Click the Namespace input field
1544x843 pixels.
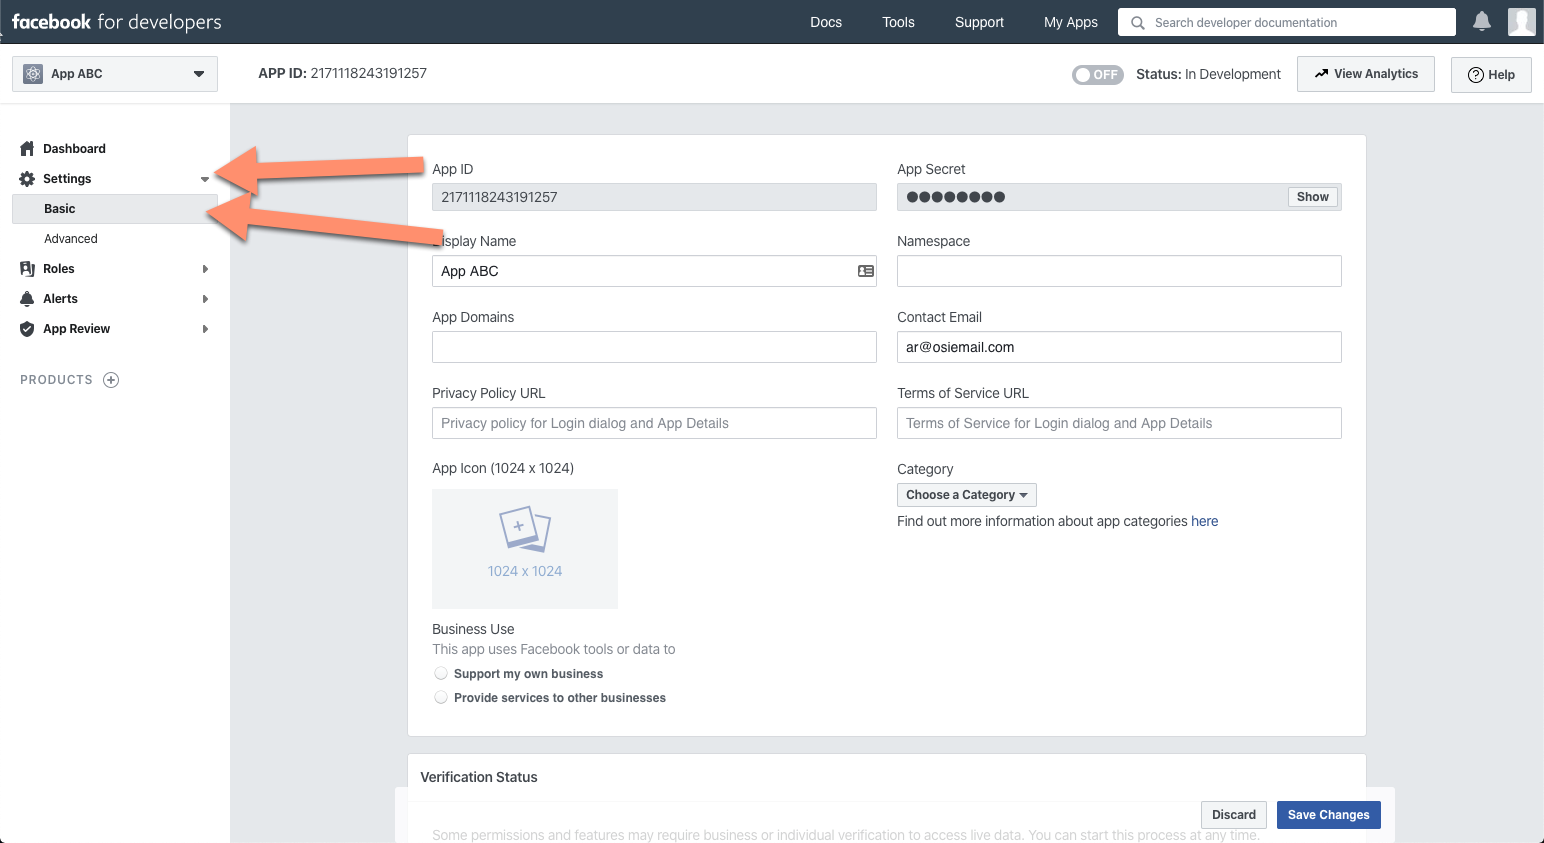coord(1119,271)
